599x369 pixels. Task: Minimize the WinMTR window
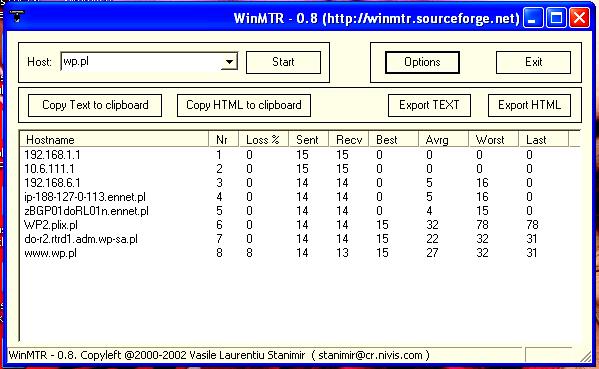pos(533,18)
